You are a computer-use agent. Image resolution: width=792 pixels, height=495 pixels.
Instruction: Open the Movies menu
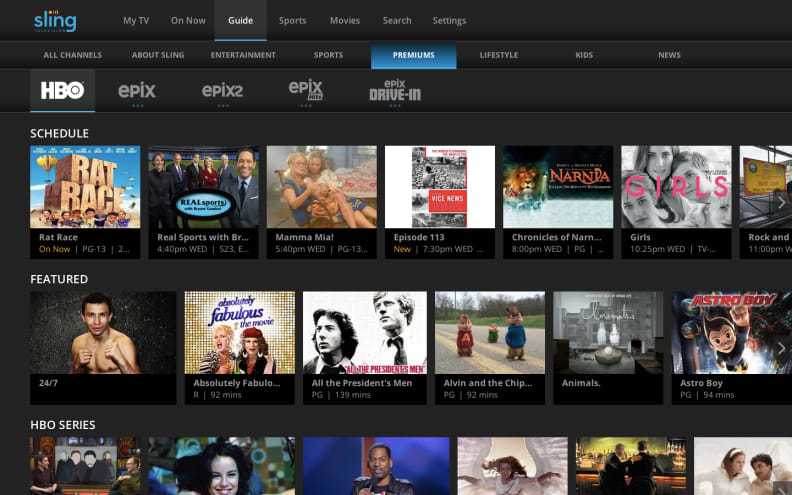tap(345, 21)
